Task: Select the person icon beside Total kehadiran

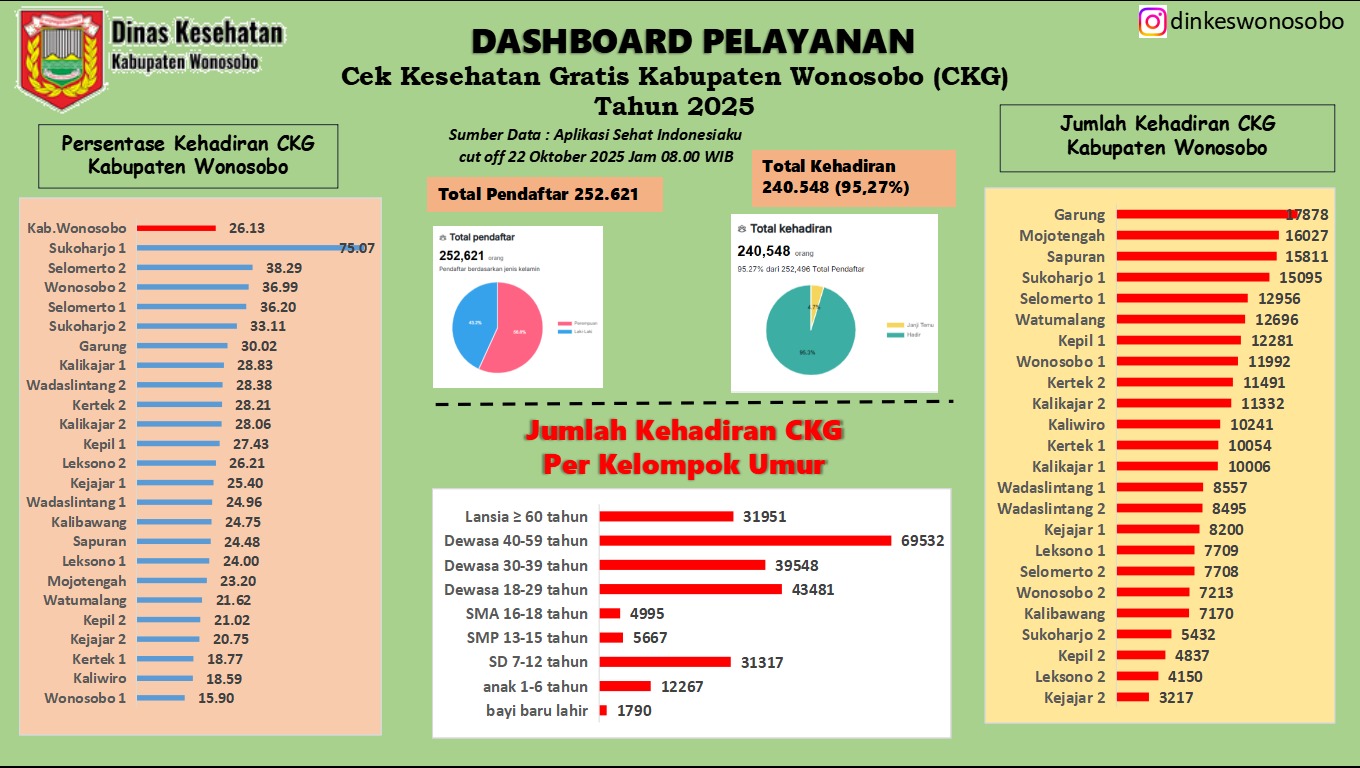Action: coord(741,228)
